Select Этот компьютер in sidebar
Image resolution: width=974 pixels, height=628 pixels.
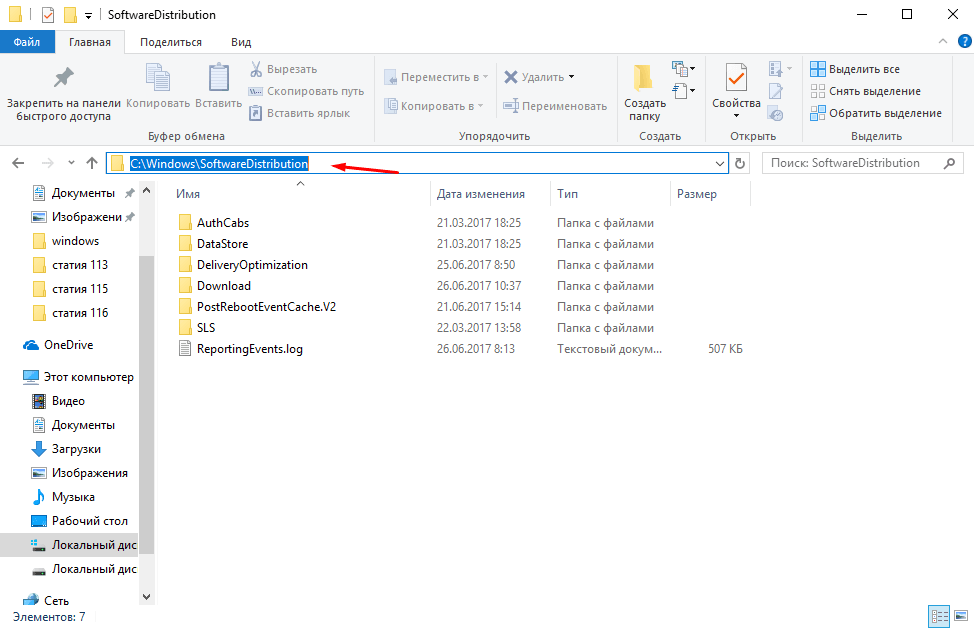coord(88,377)
